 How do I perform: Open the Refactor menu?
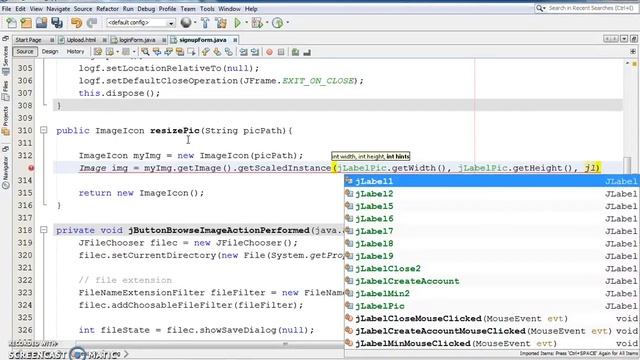click(x=107, y=9)
